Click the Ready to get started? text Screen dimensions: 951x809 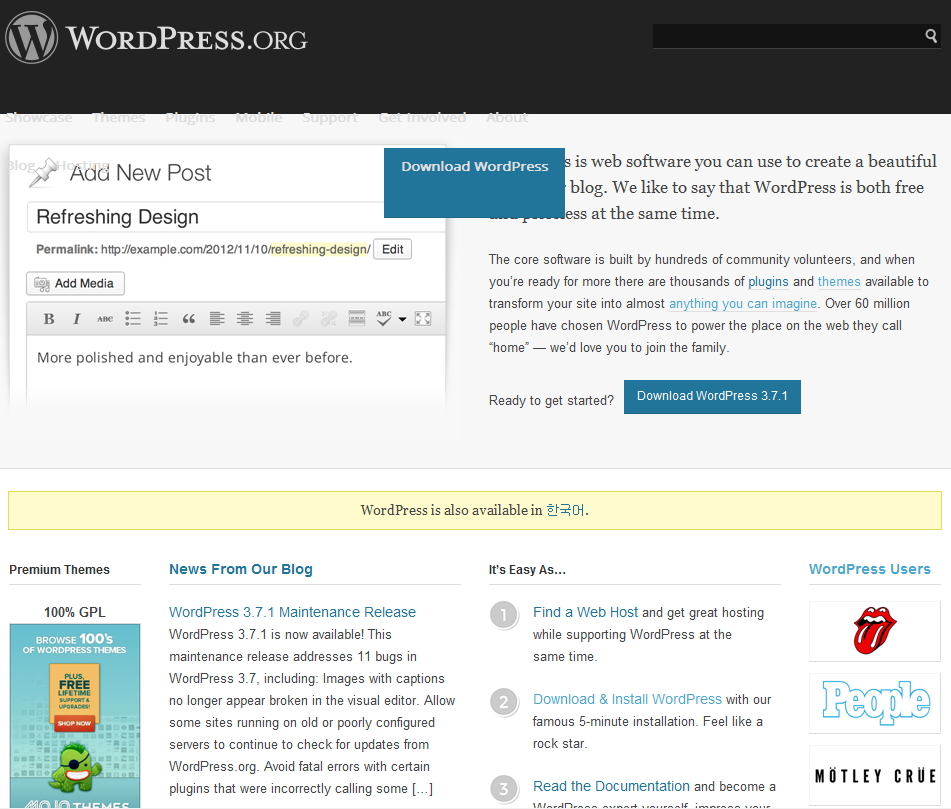coord(551,400)
